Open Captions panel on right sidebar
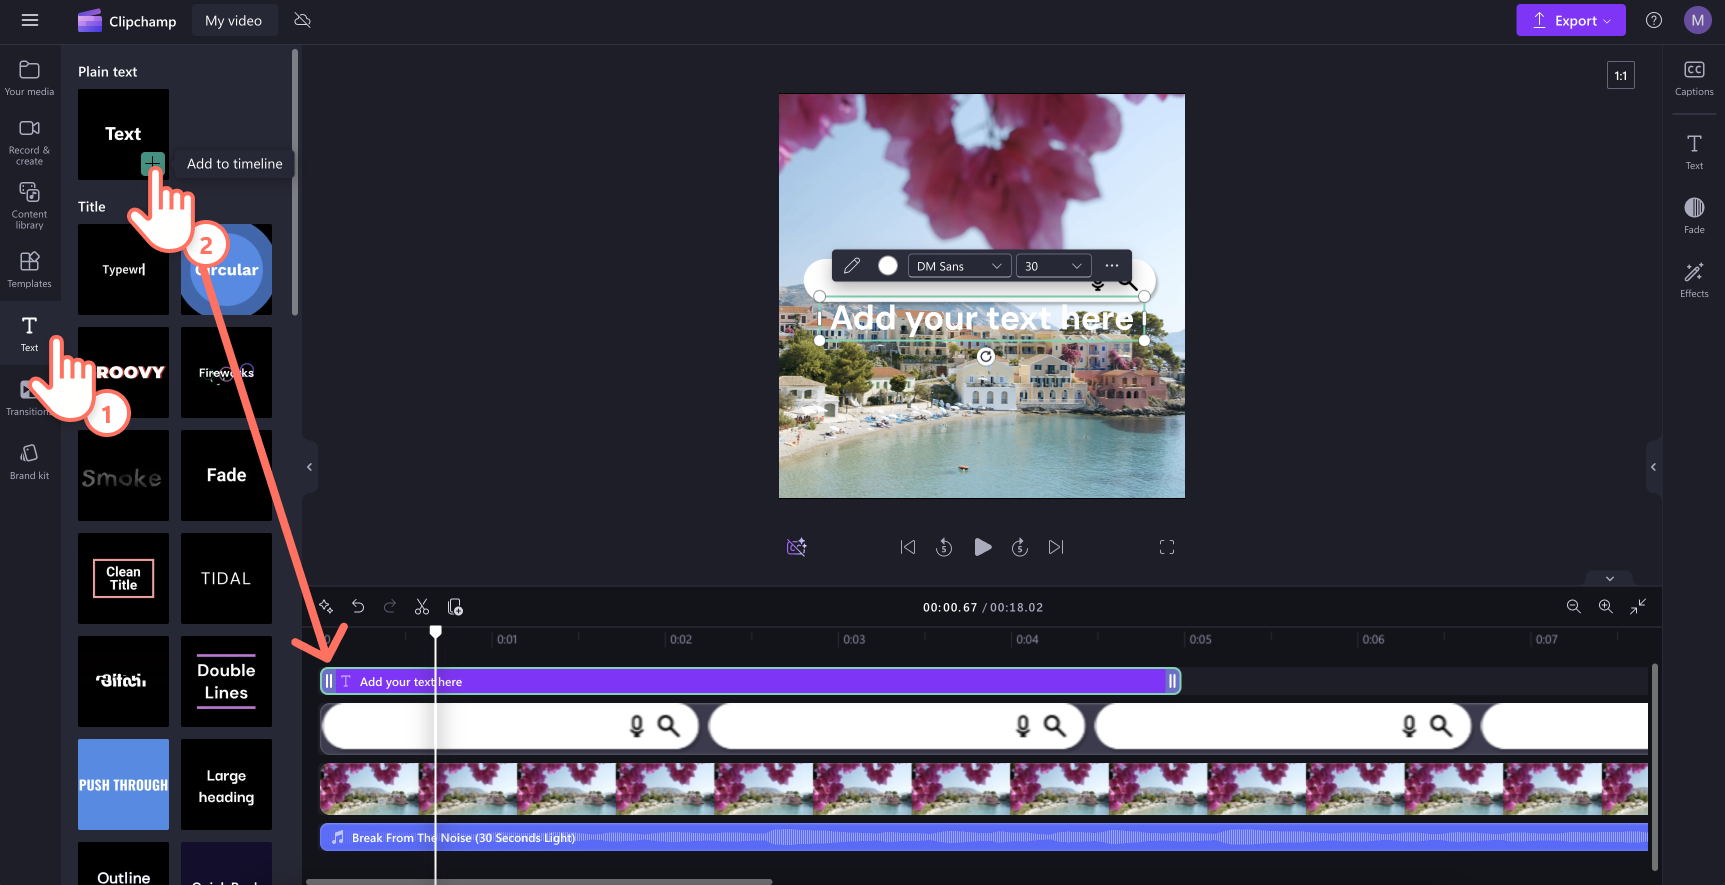The image size is (1725, 885). coord(1694,77)
